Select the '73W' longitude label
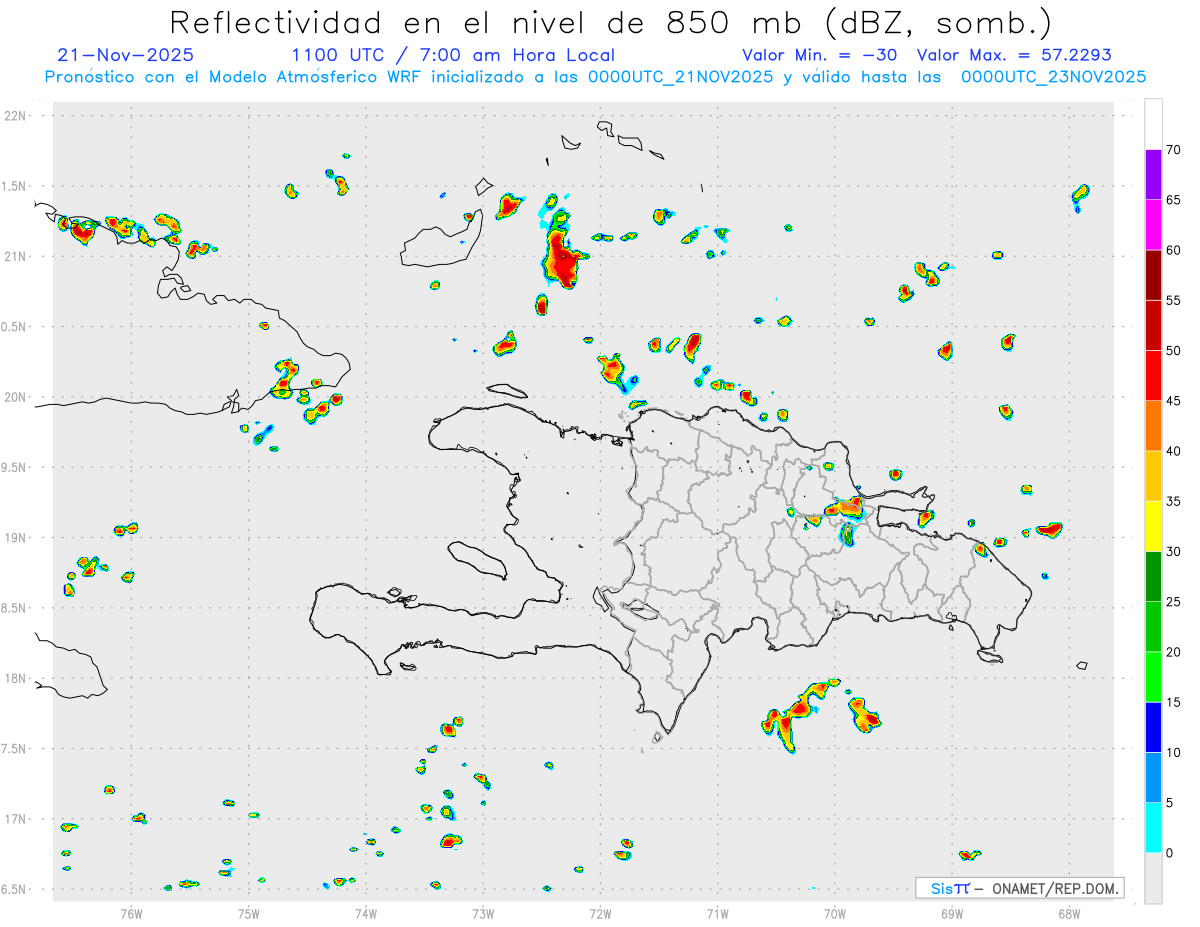This screenshot has width=1200, height=927. point(483,913)
